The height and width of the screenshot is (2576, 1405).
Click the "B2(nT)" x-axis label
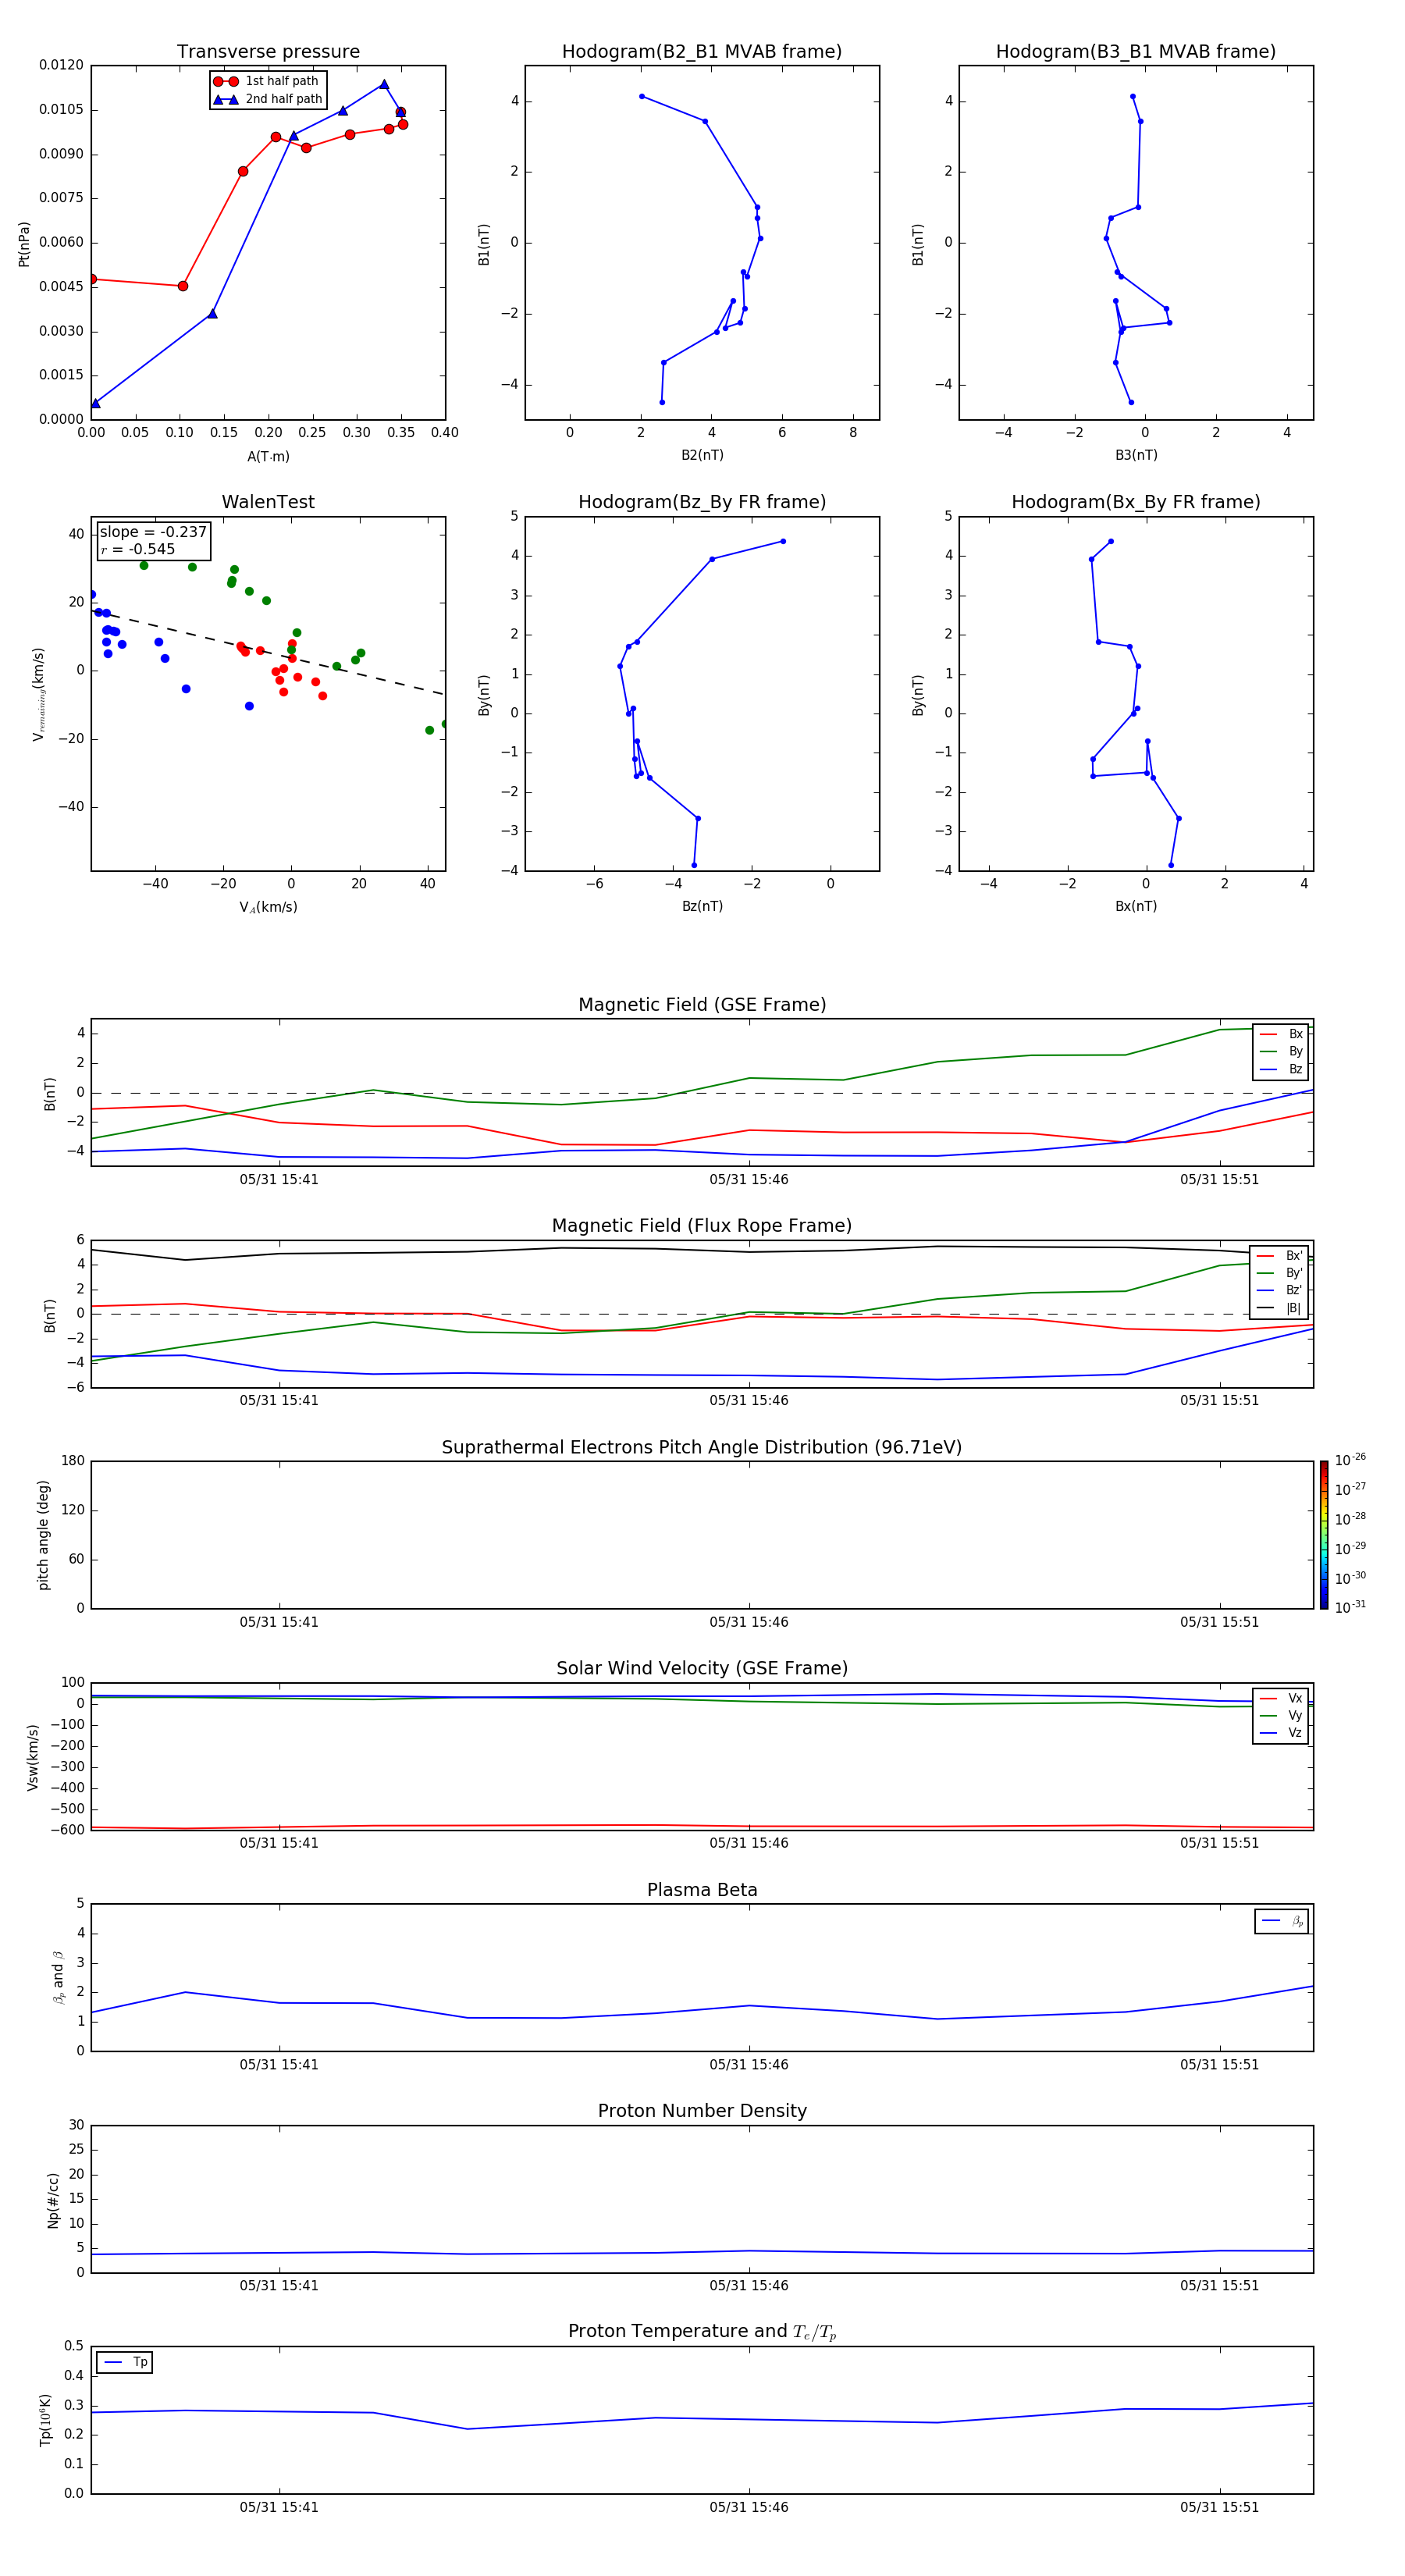702,455
